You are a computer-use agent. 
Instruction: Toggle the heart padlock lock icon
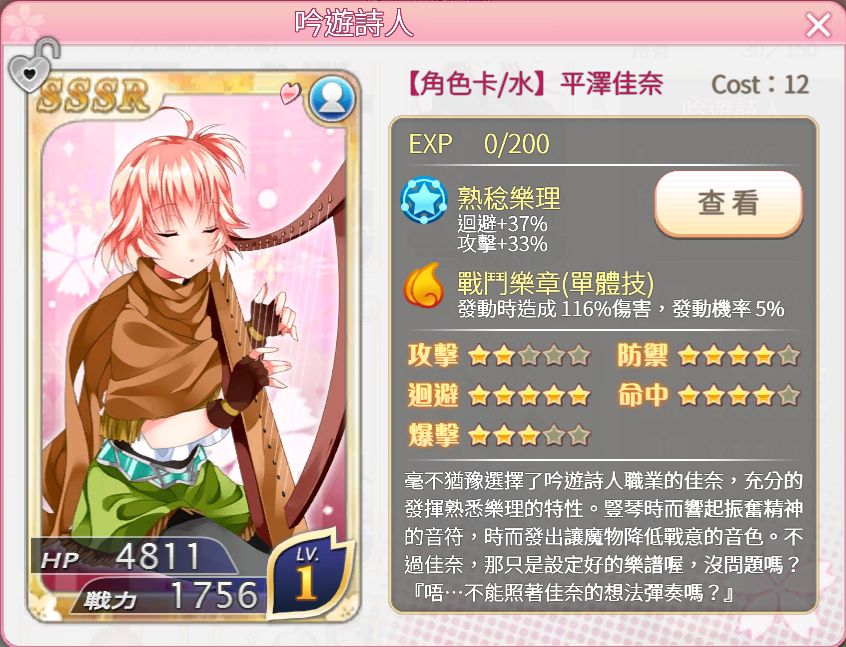pos(33,64)
